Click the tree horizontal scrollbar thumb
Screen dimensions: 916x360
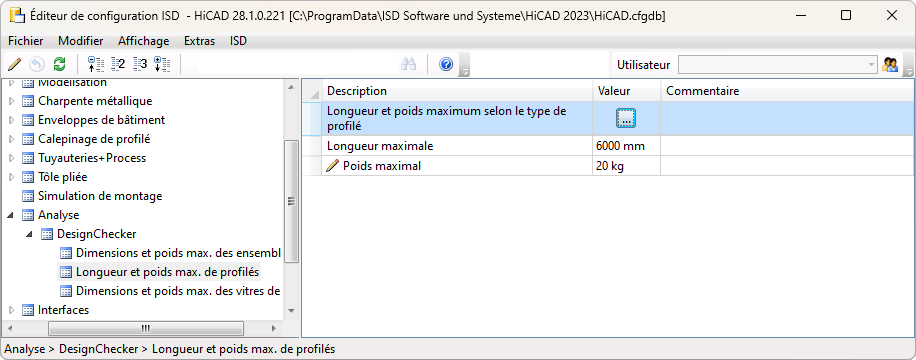145,328
